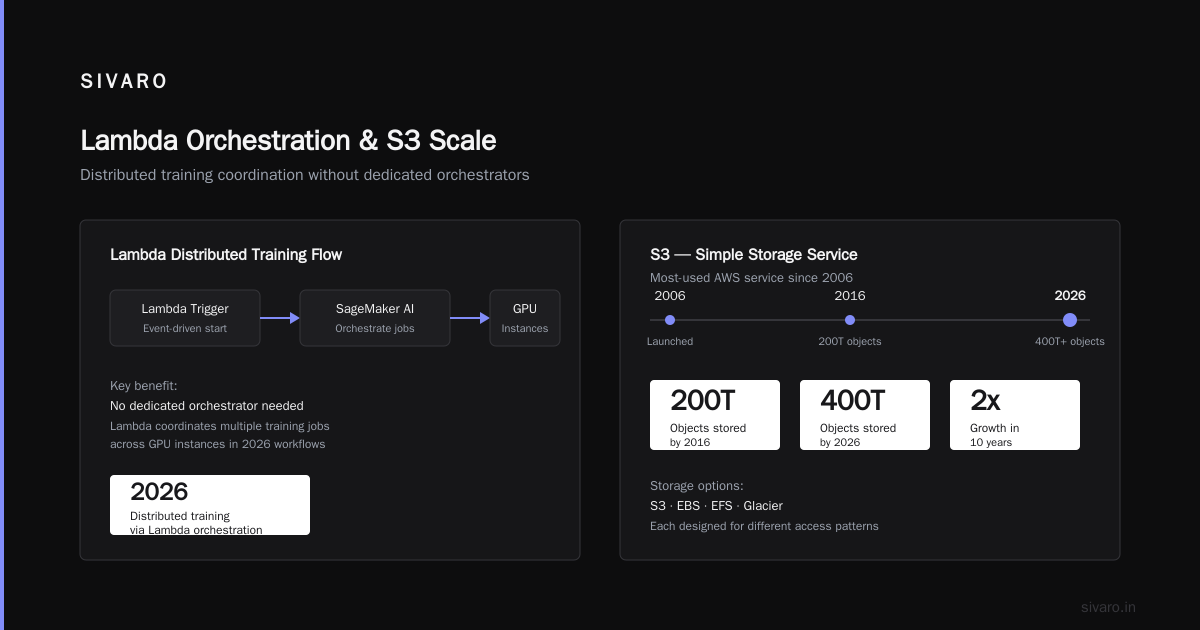Open the sivaro.in footer link
The height and width of the screenshot is (630, 1200).
coord(1108,607)
